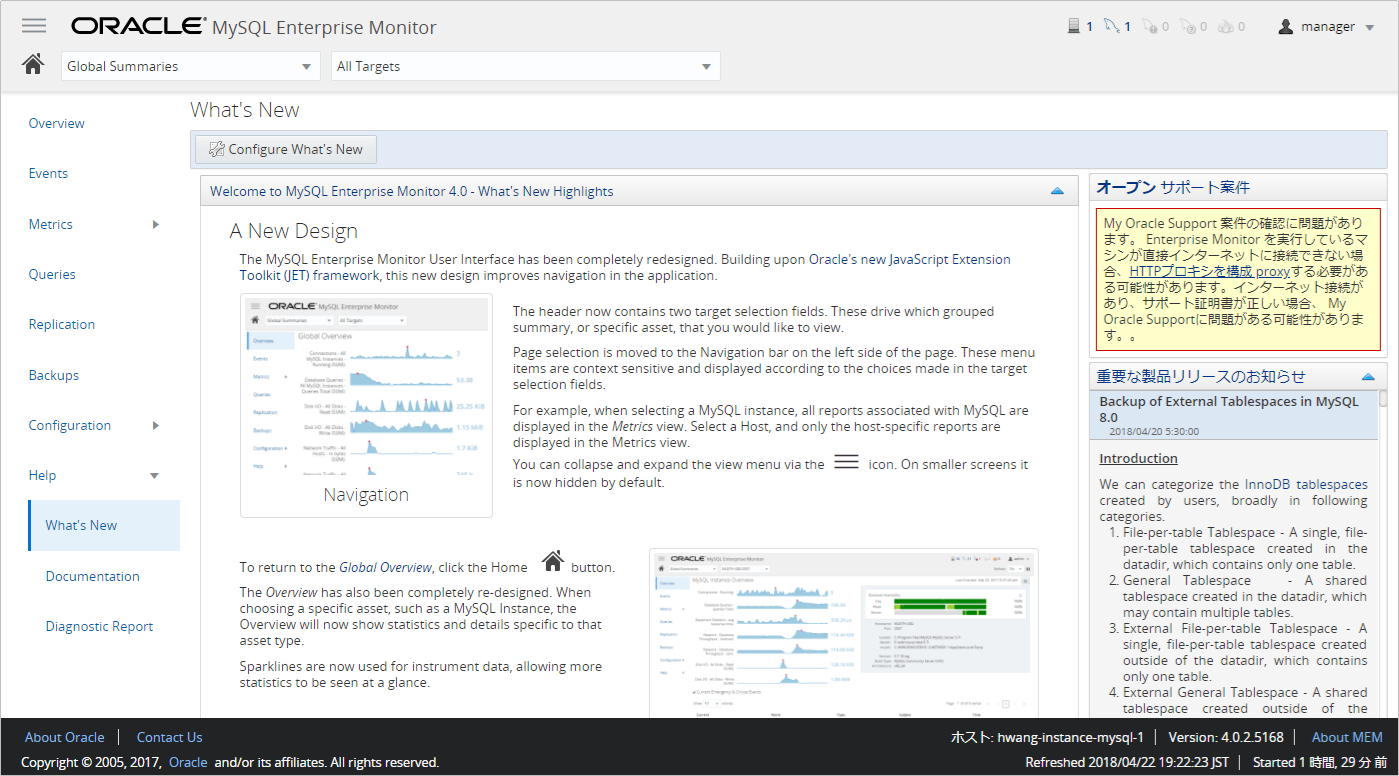This screenshot has height=776, width=1399.
Task: Click the Introduction heading in the announcement
Action: click(1138, 458)
